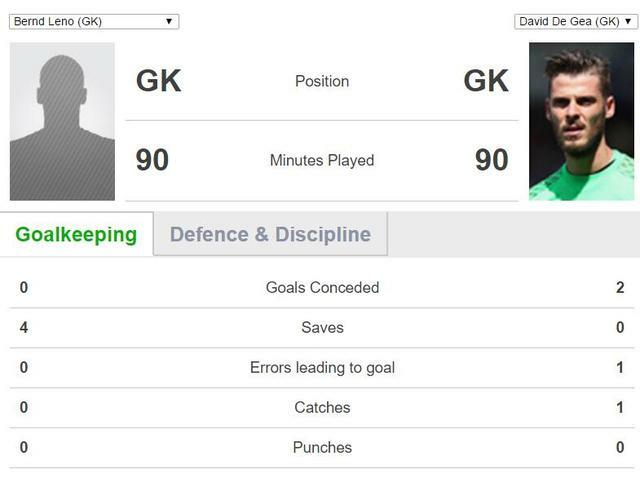Select the Saves stat row label
The height and width of the screenshot is (478, 640).
coord(322,327)
